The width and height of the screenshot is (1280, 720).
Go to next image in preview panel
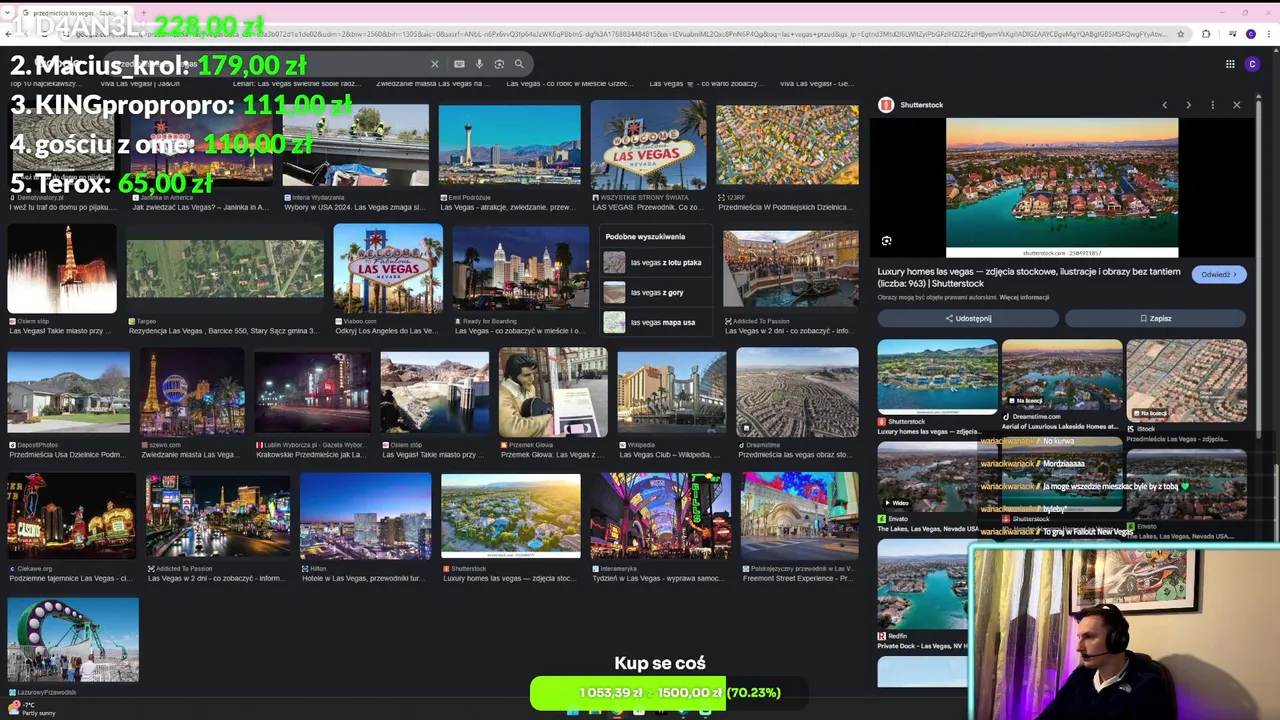tap(1188, 105)
